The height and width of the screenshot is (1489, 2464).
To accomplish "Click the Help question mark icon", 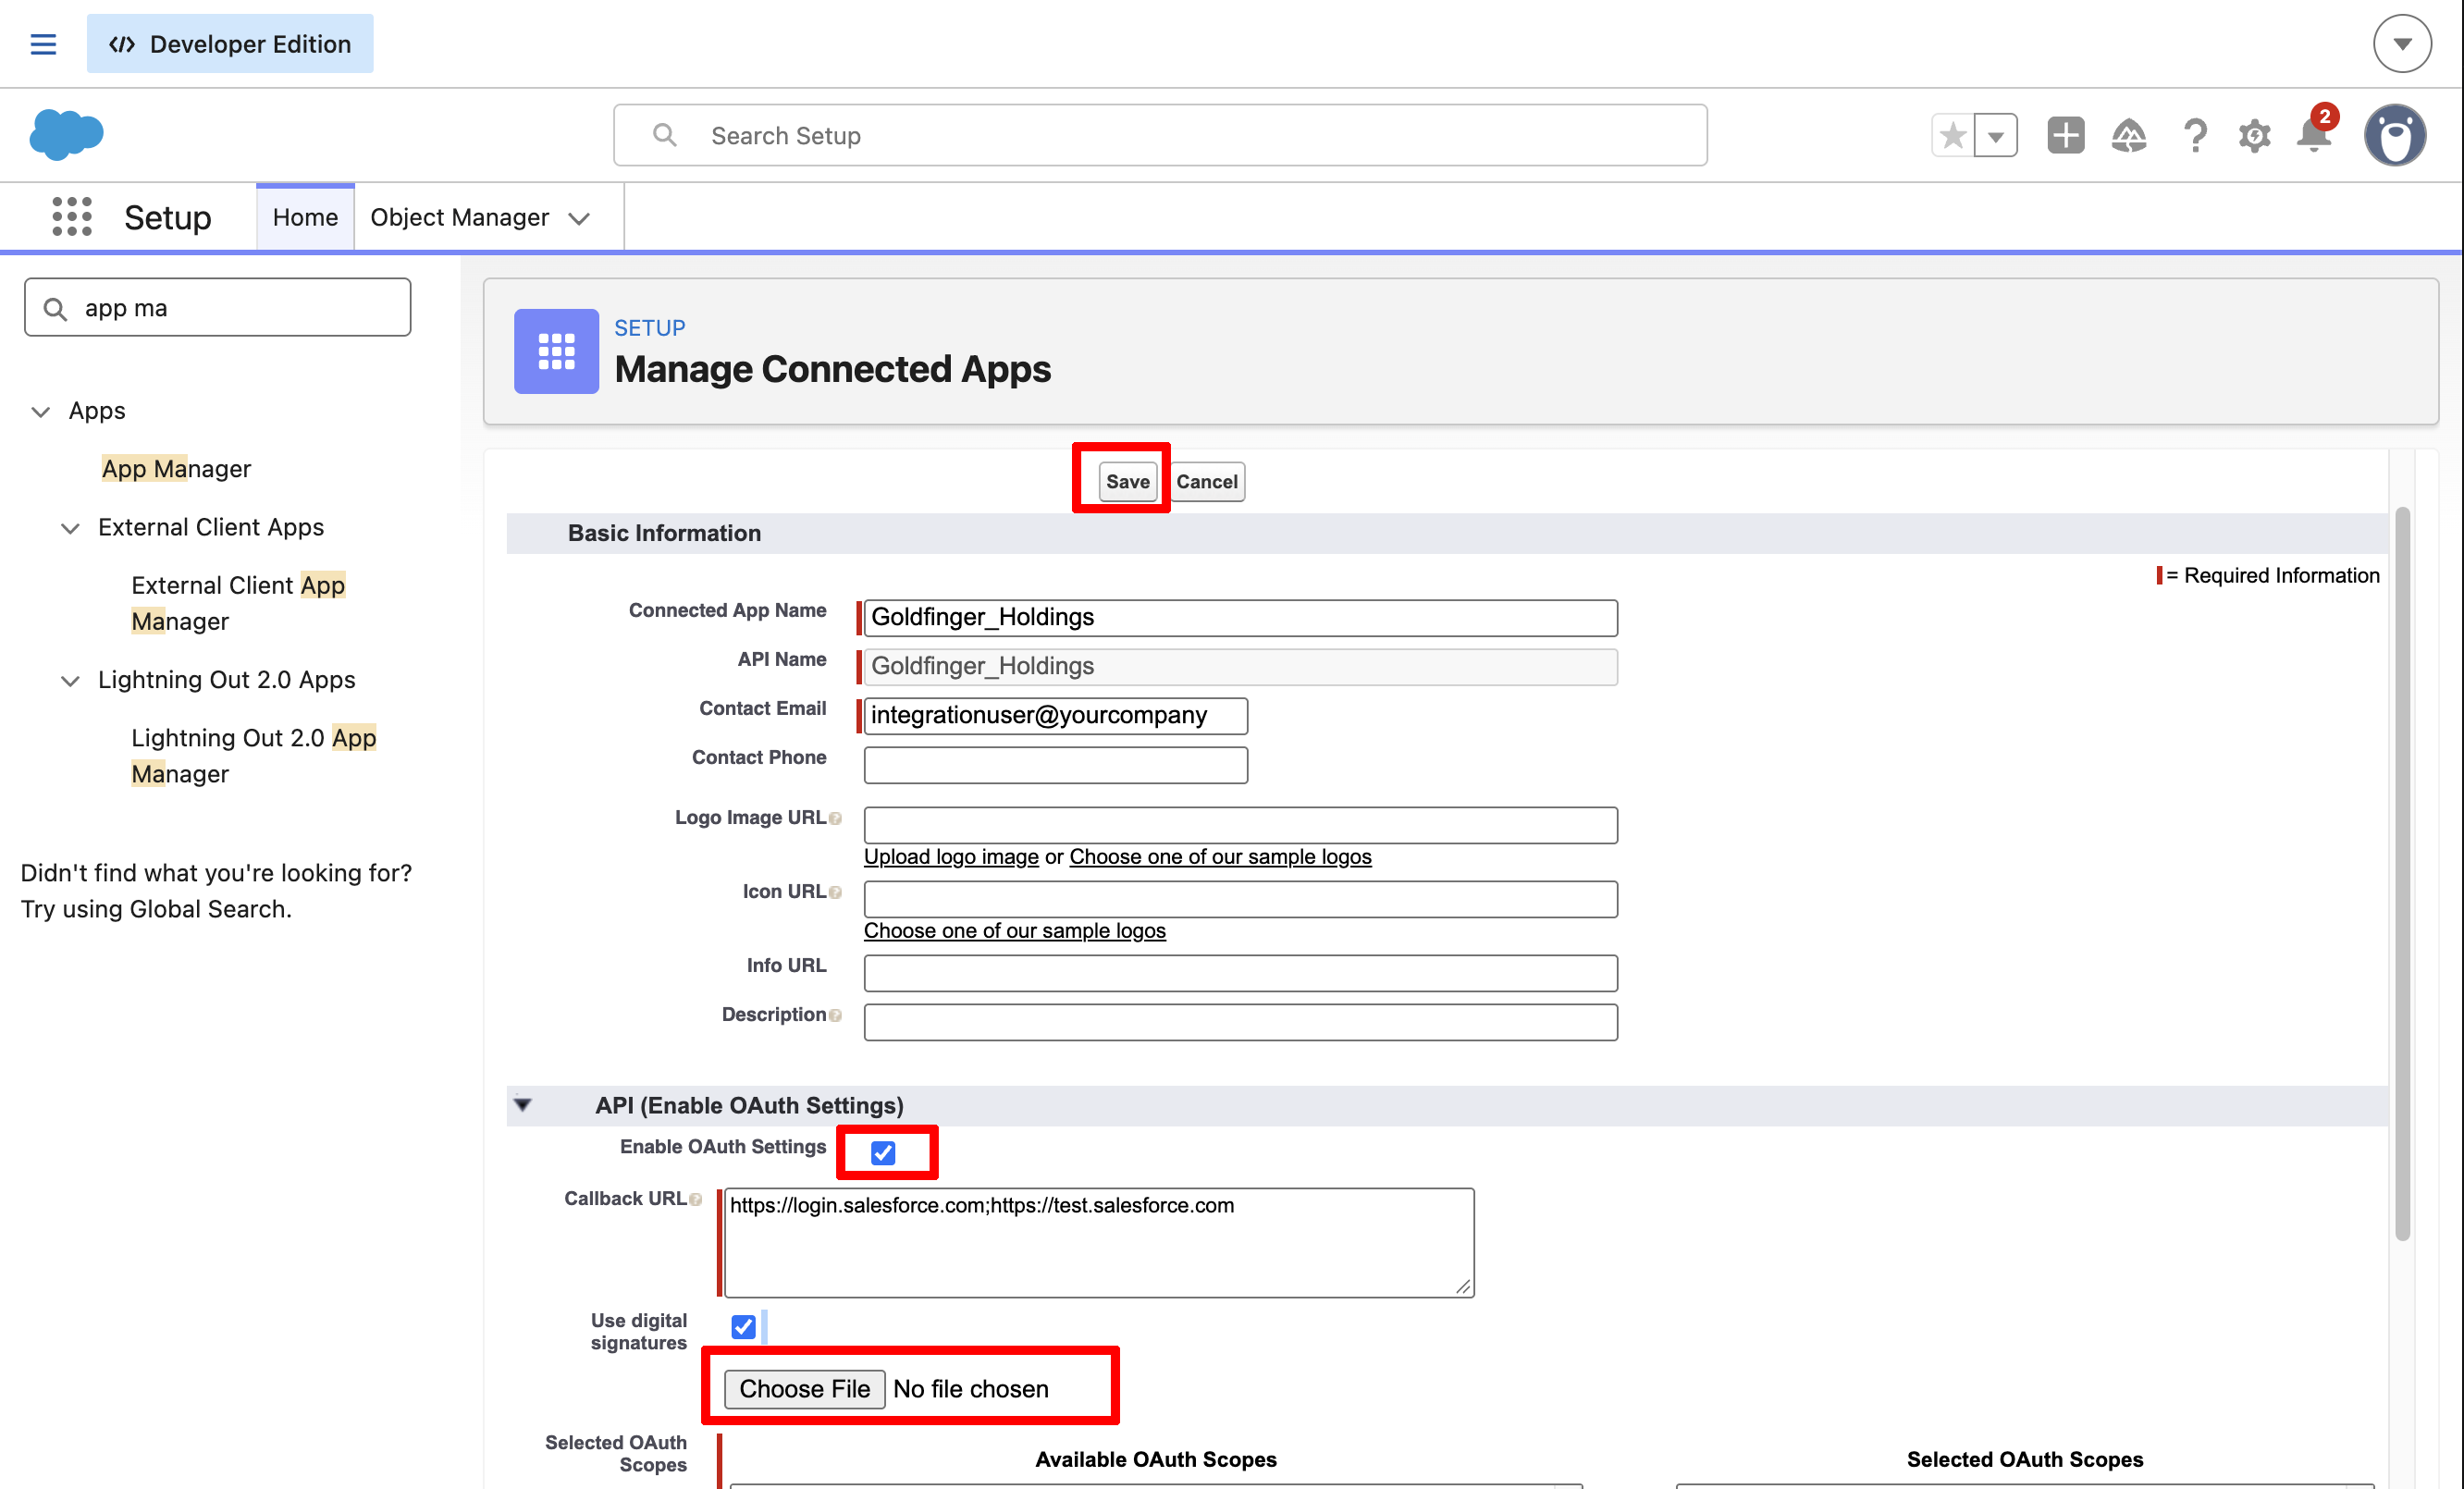I will 2194,135.
